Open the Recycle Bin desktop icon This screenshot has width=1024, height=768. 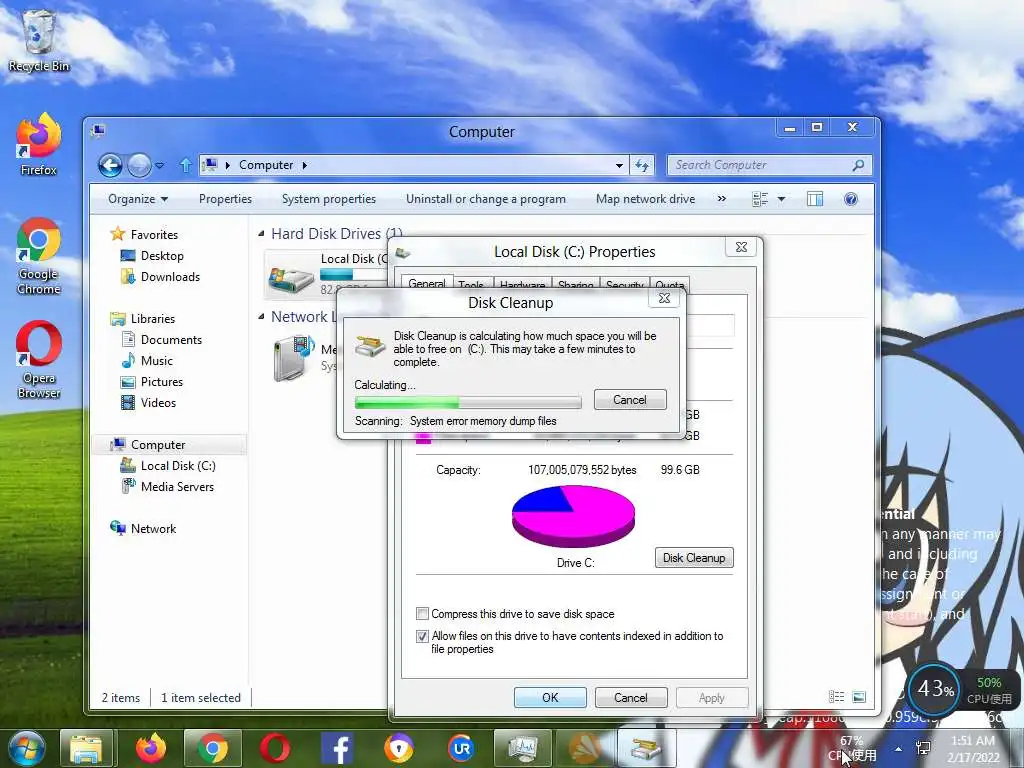(x=39, y=40)
